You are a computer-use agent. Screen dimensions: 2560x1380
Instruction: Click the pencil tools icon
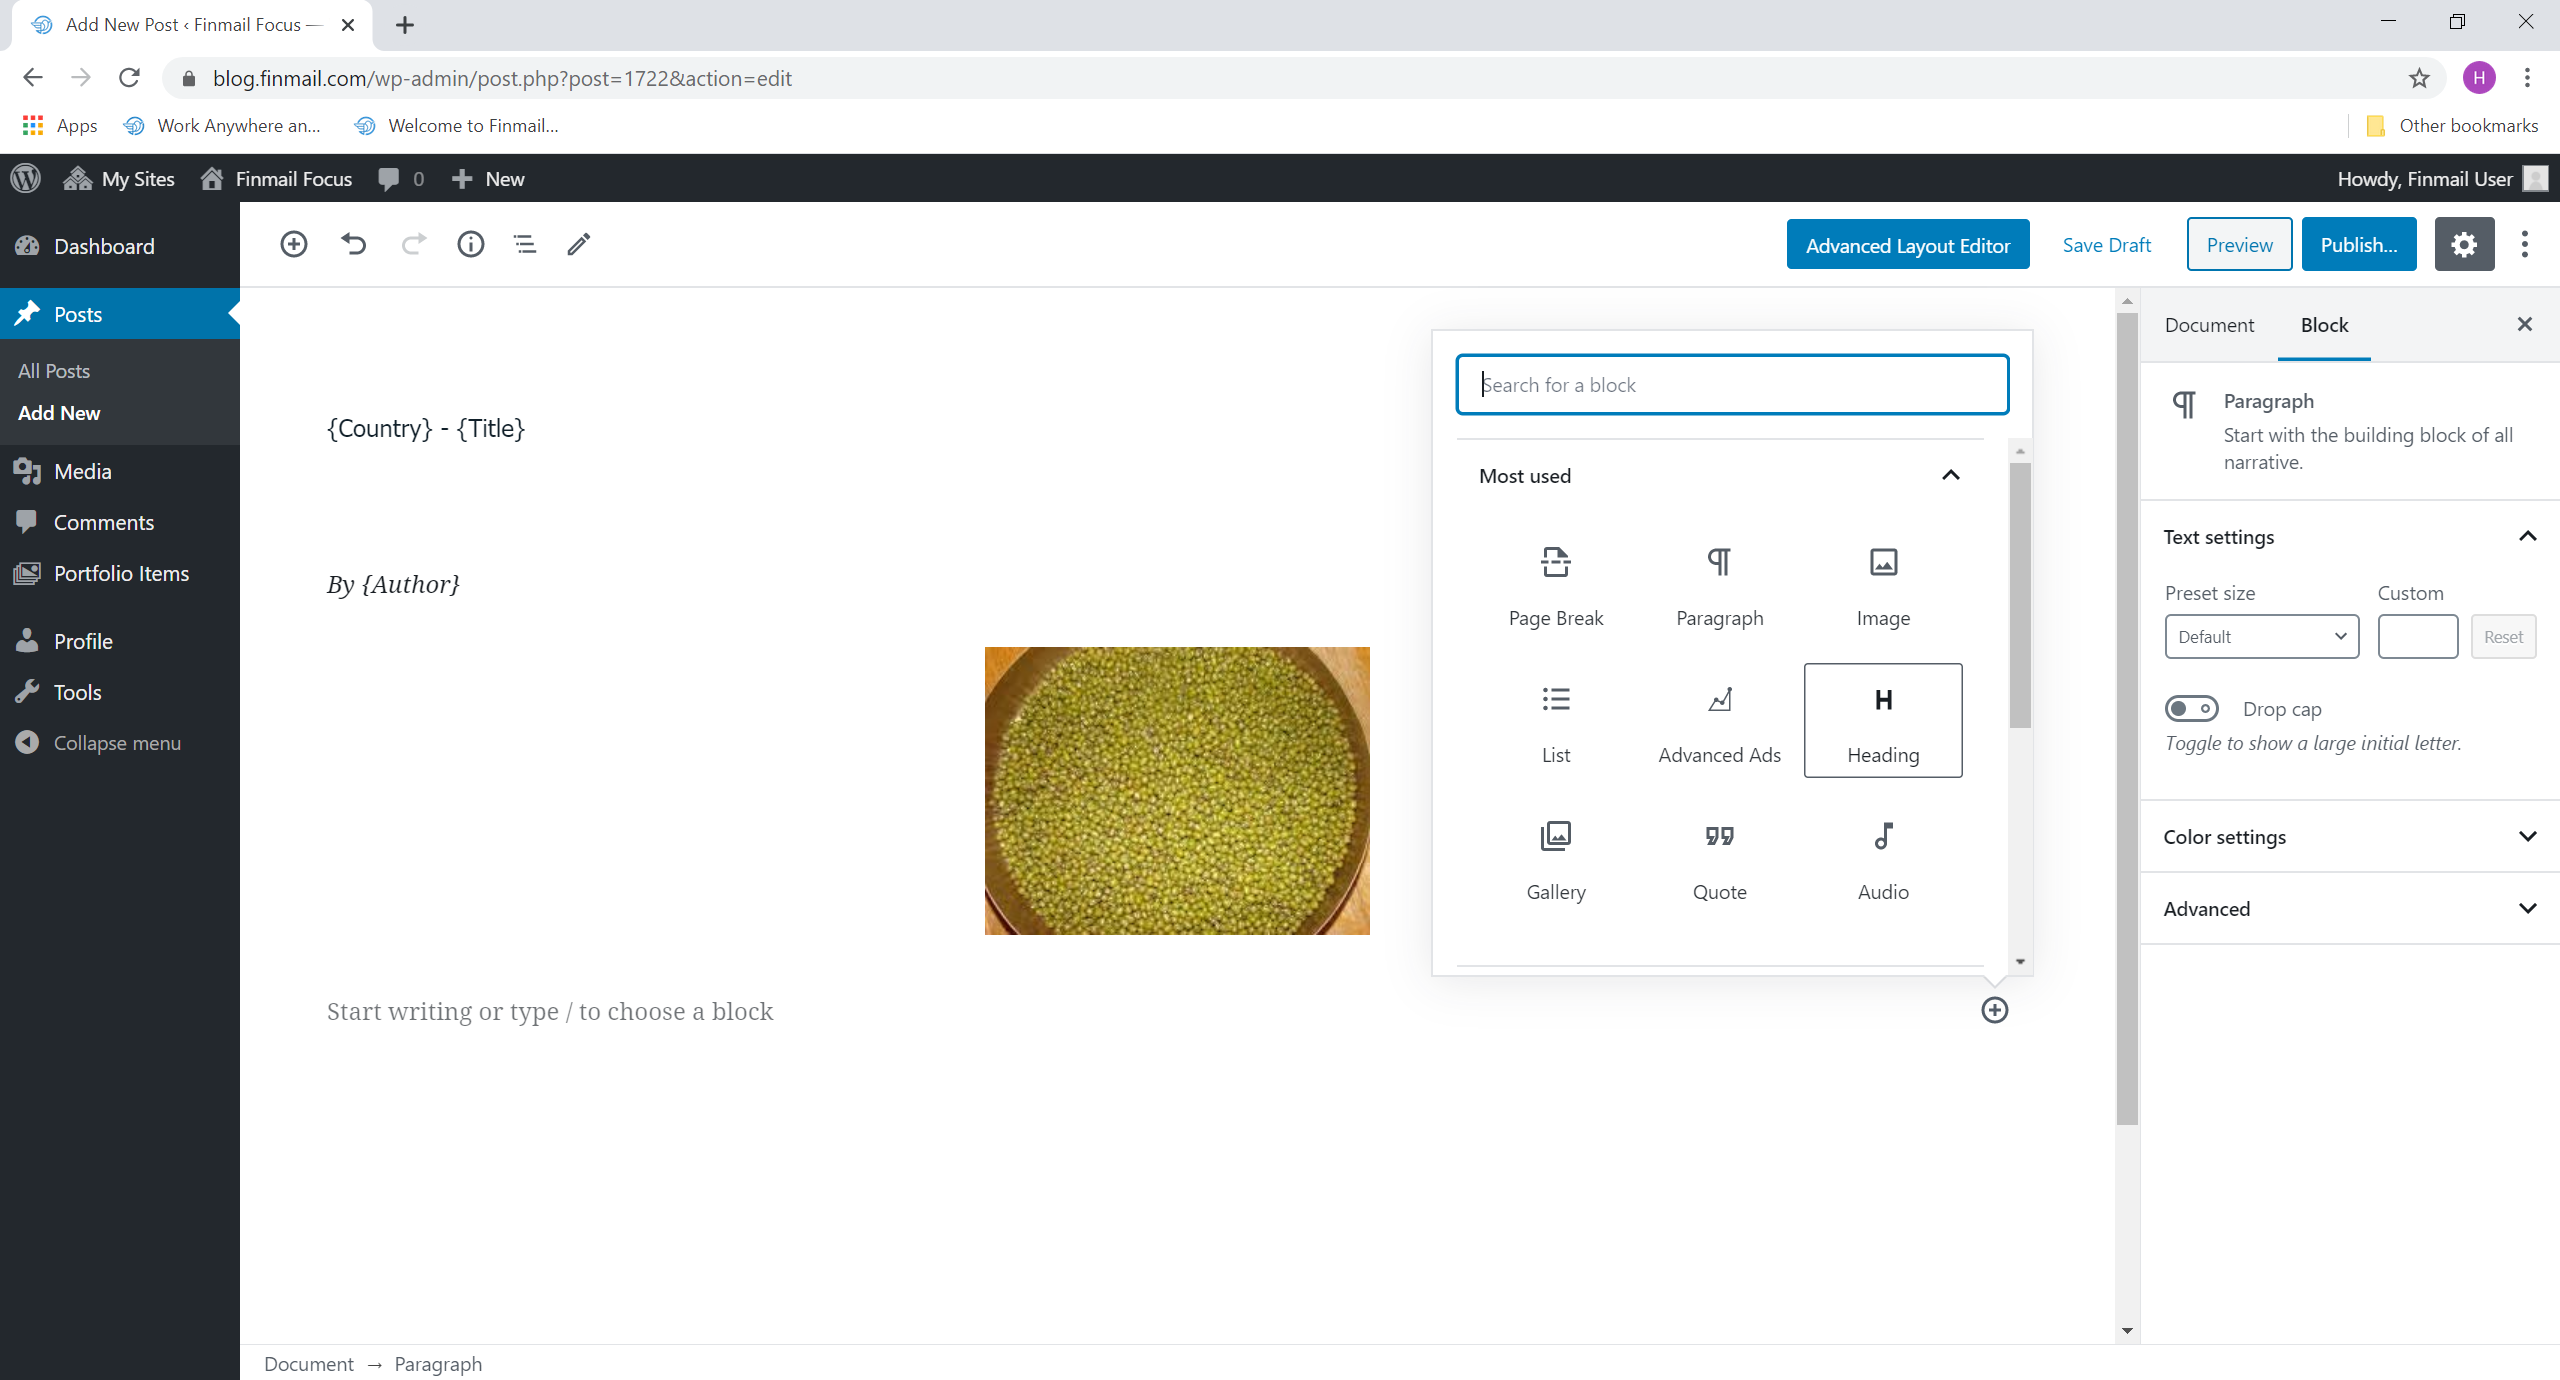pos(579,244)
